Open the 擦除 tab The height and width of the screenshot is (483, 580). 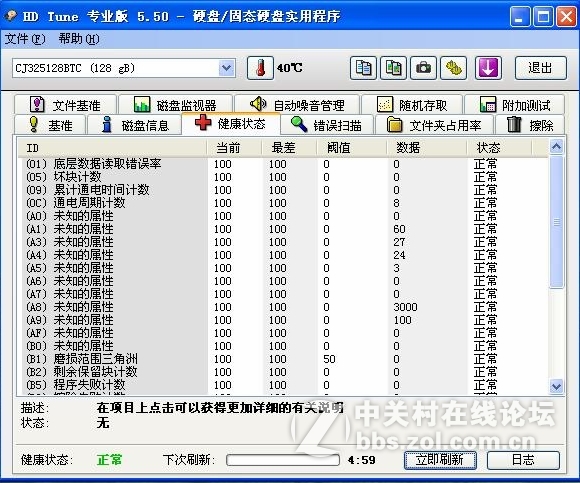(530, 125)
